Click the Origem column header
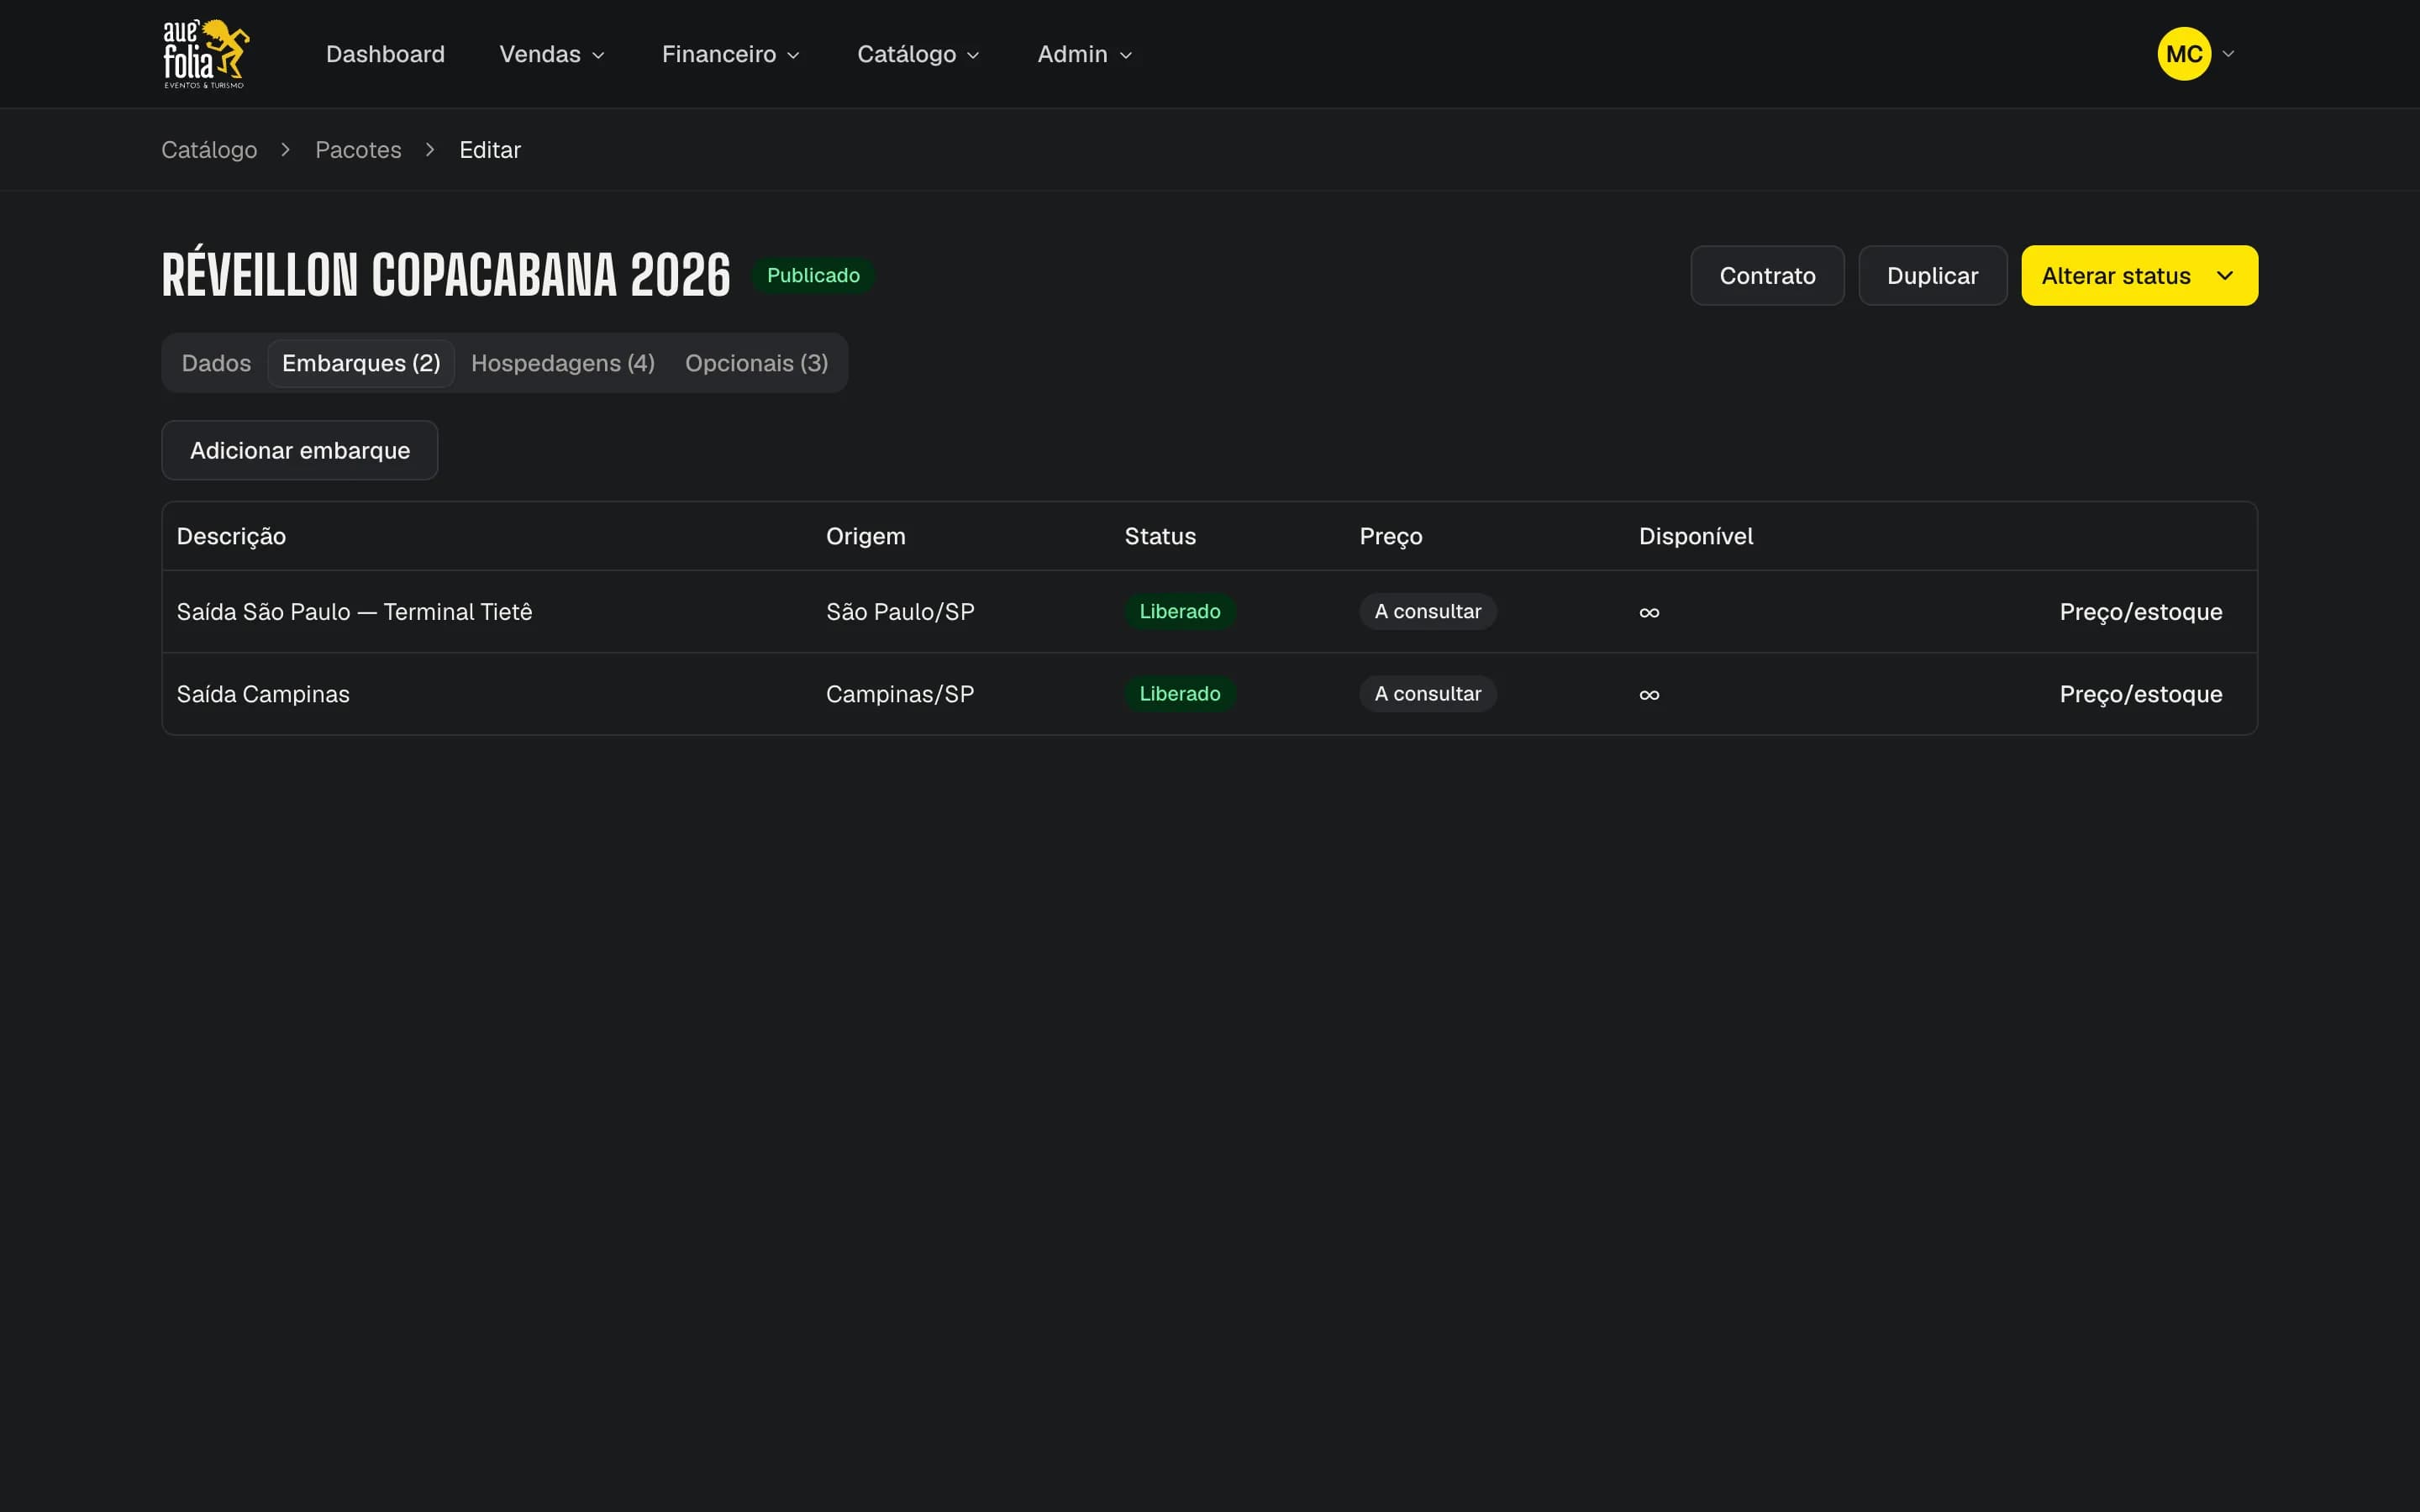 [x=865, y=537]
